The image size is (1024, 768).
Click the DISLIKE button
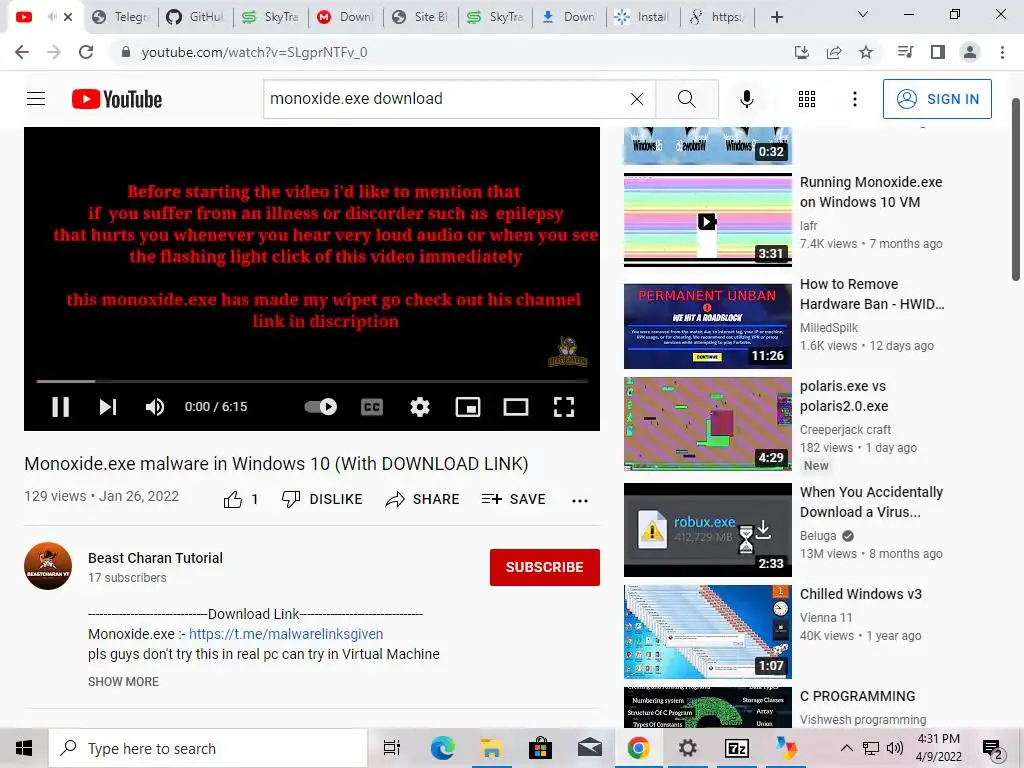(x=322, y=500)
